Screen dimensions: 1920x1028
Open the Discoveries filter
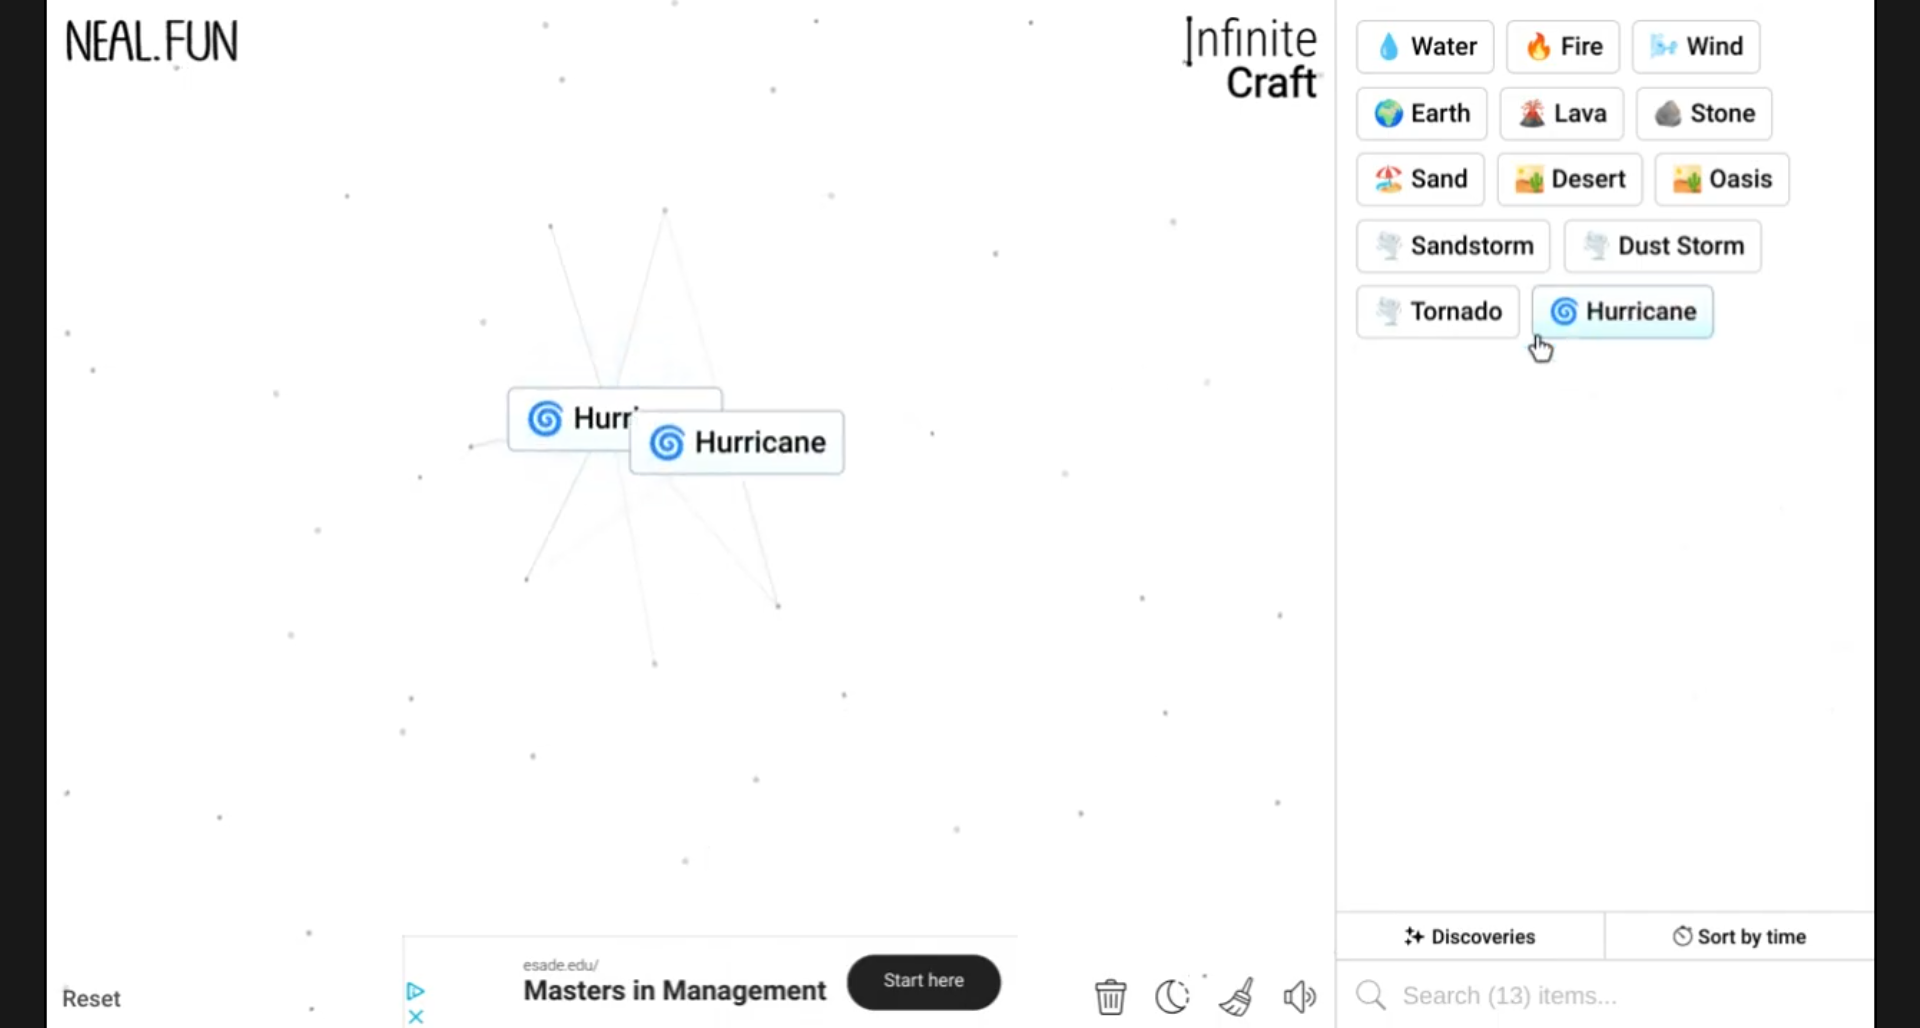(x=1470, y=937)
